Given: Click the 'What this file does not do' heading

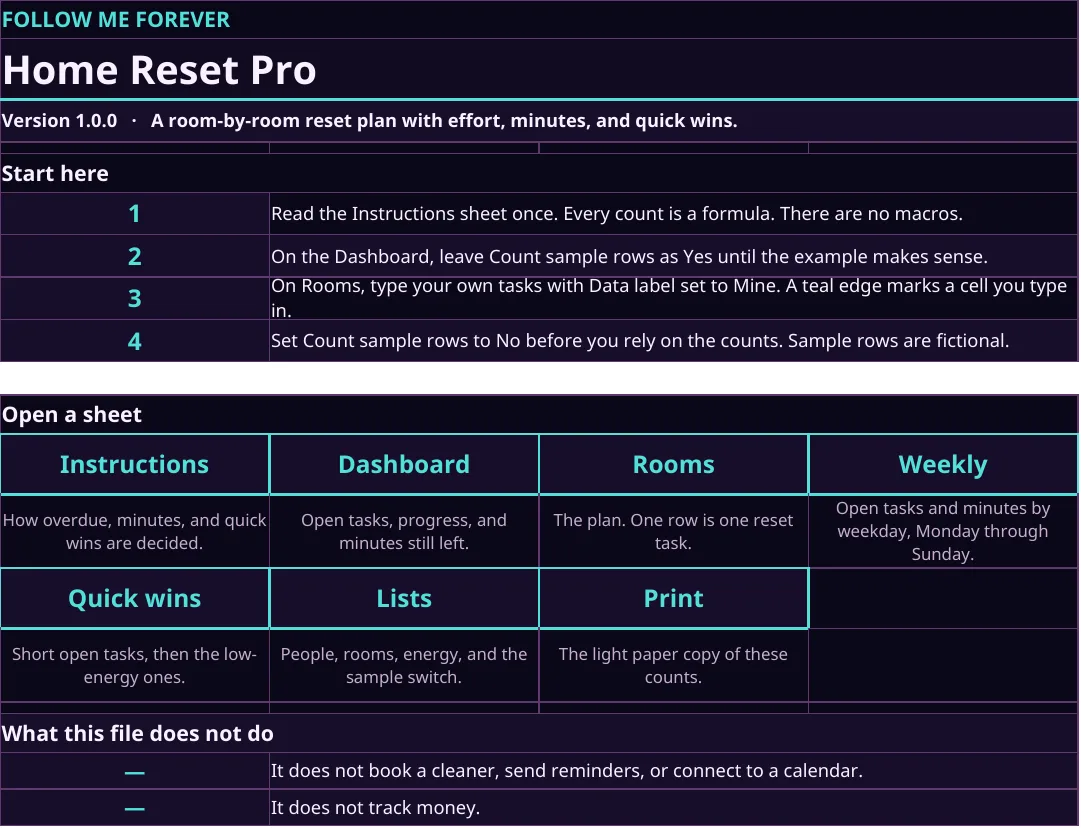Looking at the screenshot, I should [138, 734].
